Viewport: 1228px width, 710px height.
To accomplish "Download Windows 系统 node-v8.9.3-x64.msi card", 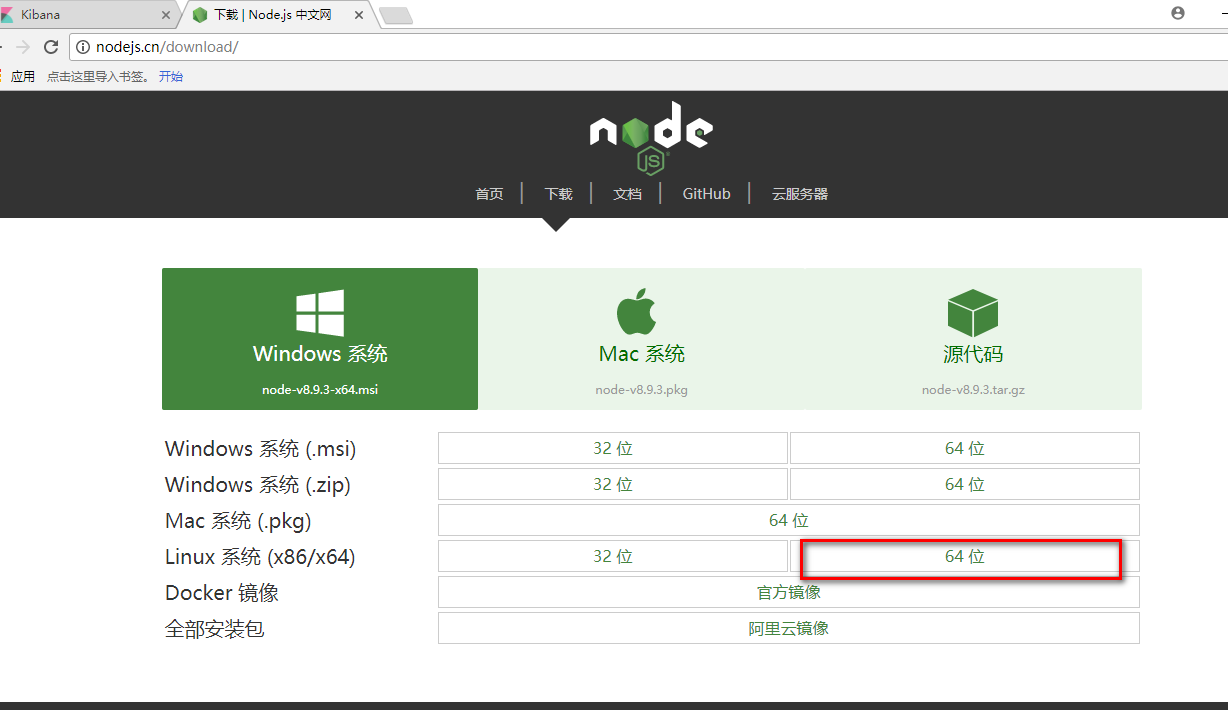I will point(320,339).
